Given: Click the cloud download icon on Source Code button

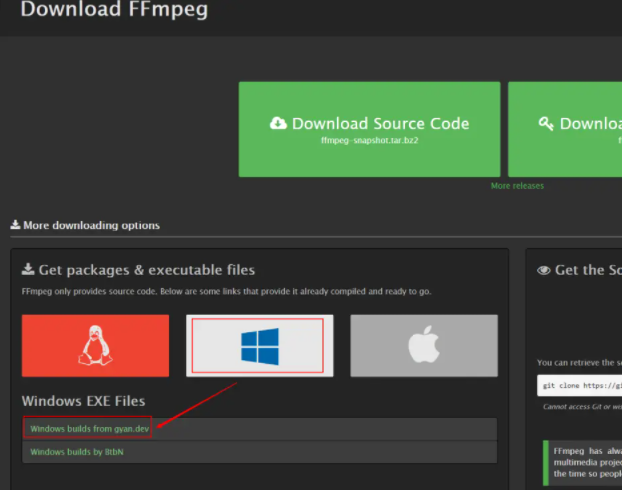Looking at the screenshot, I should (278, 123).
